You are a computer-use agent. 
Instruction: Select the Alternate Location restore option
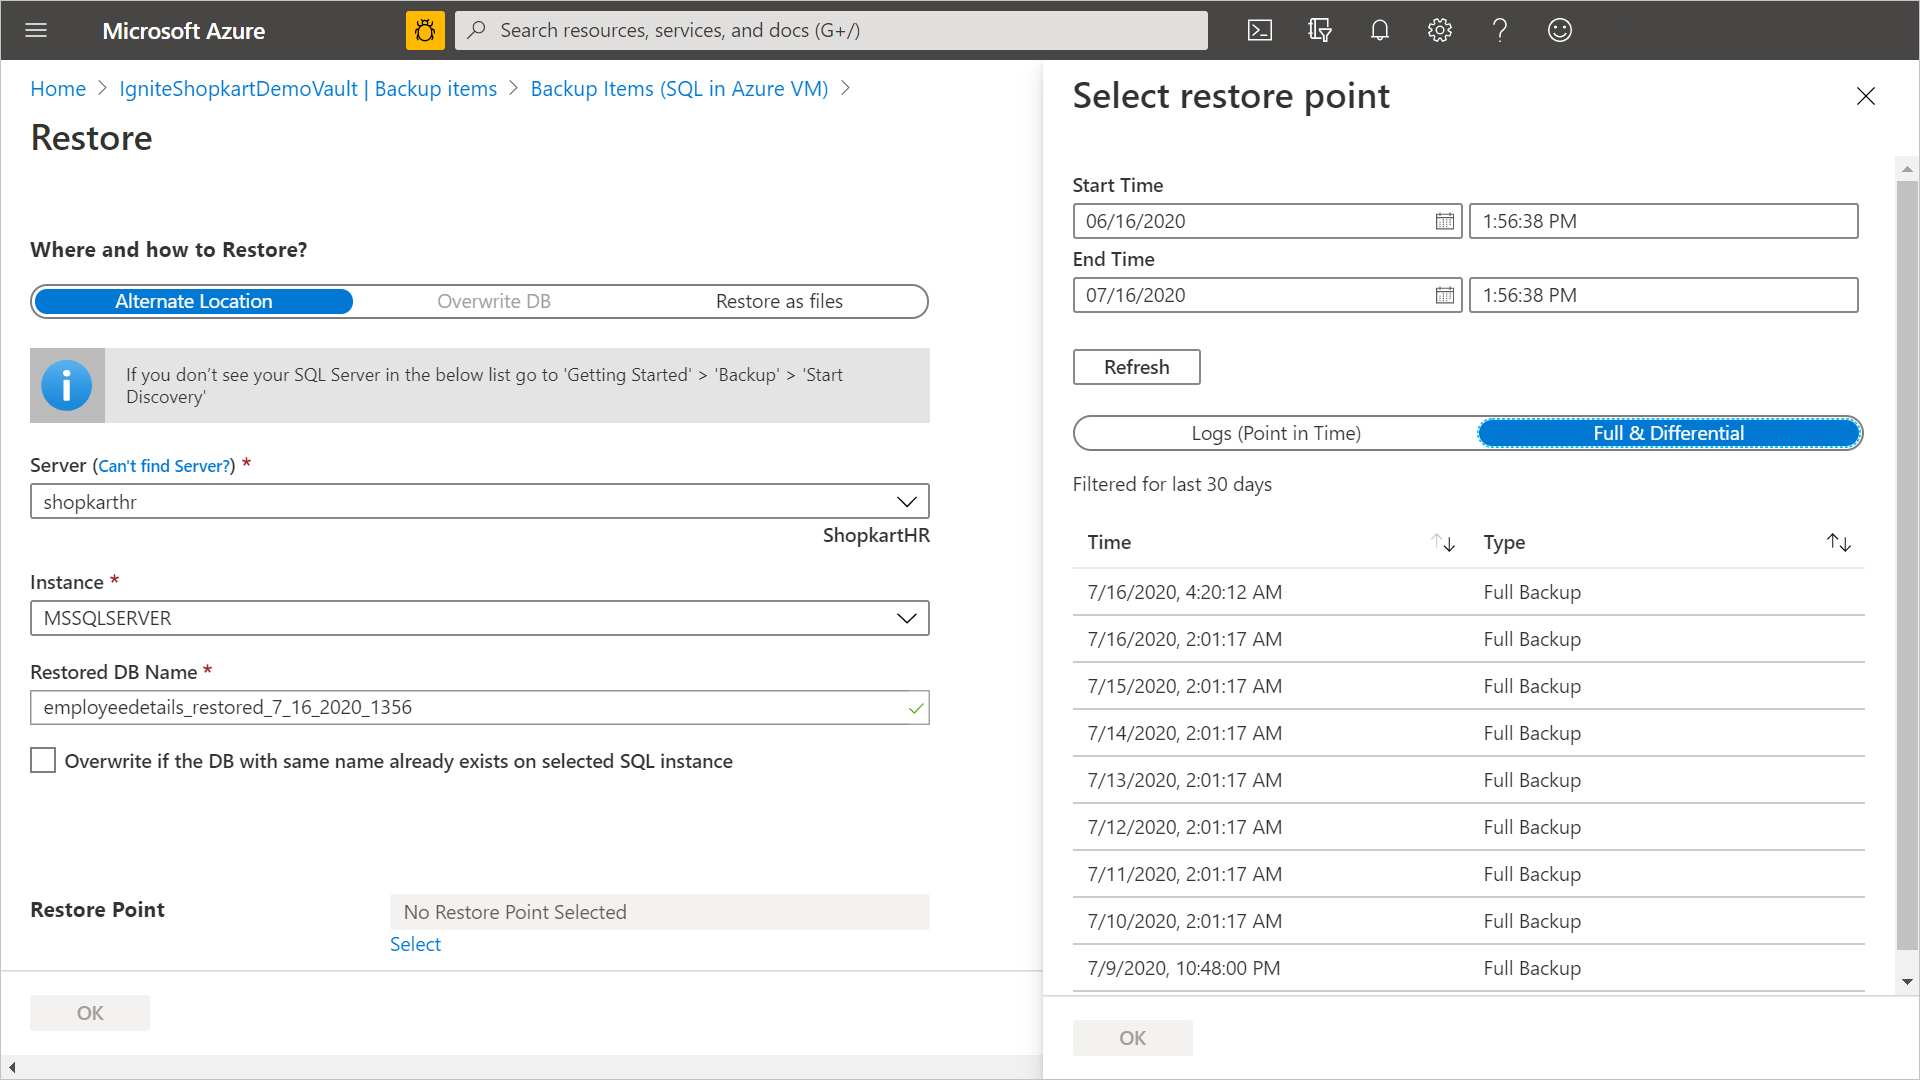click(193, 301)
